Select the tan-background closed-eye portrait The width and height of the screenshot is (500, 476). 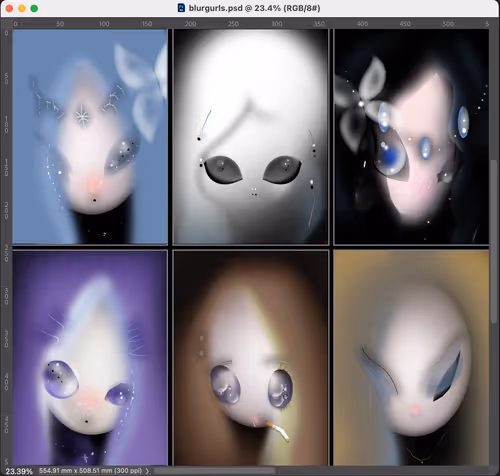411,358
